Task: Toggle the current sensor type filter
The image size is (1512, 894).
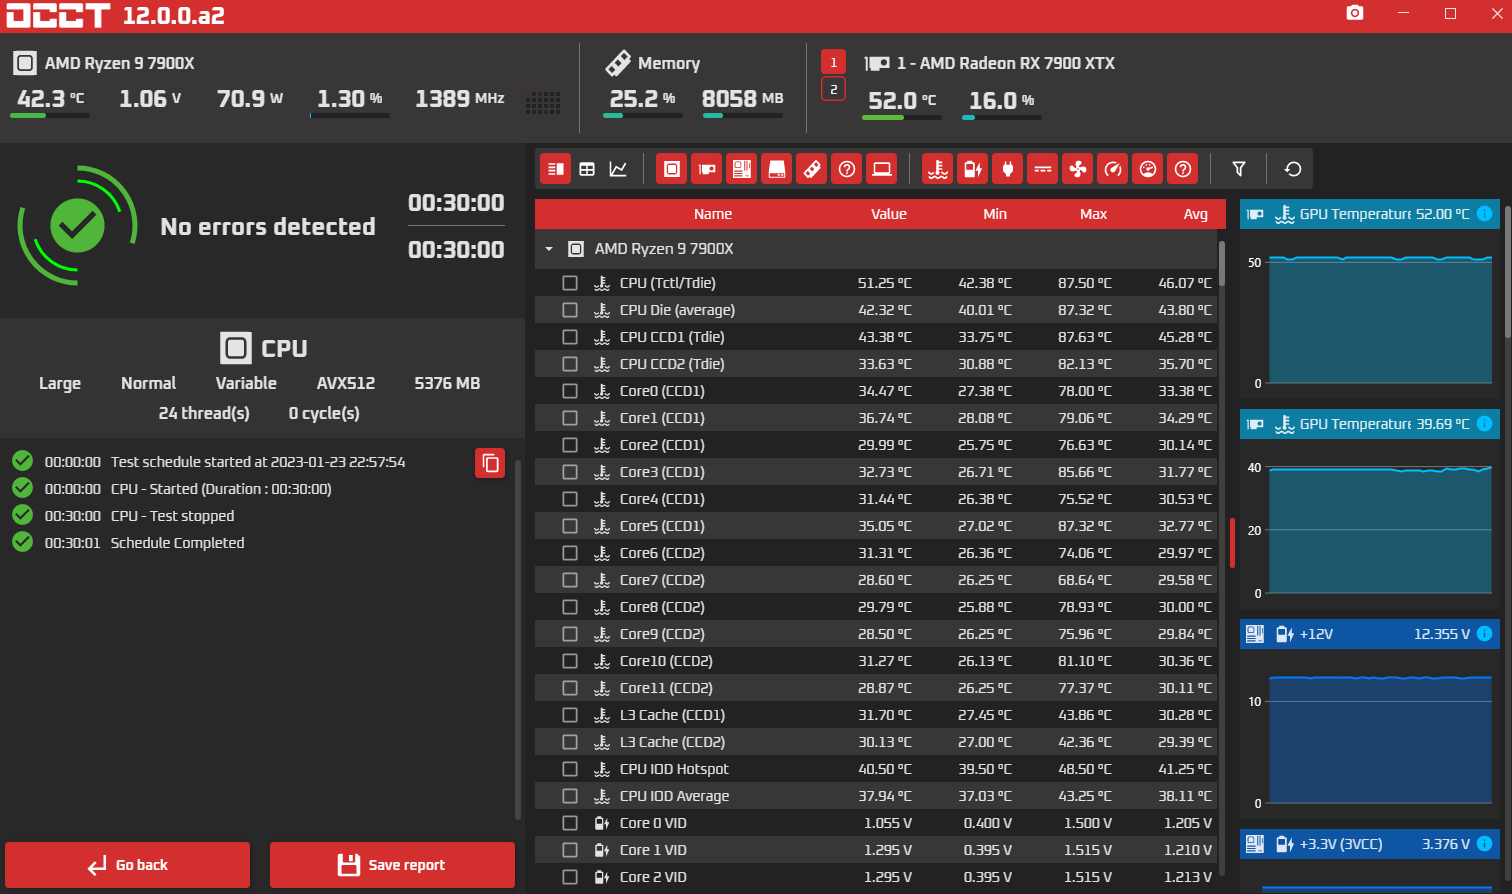Action: [x=1043, y=169]
